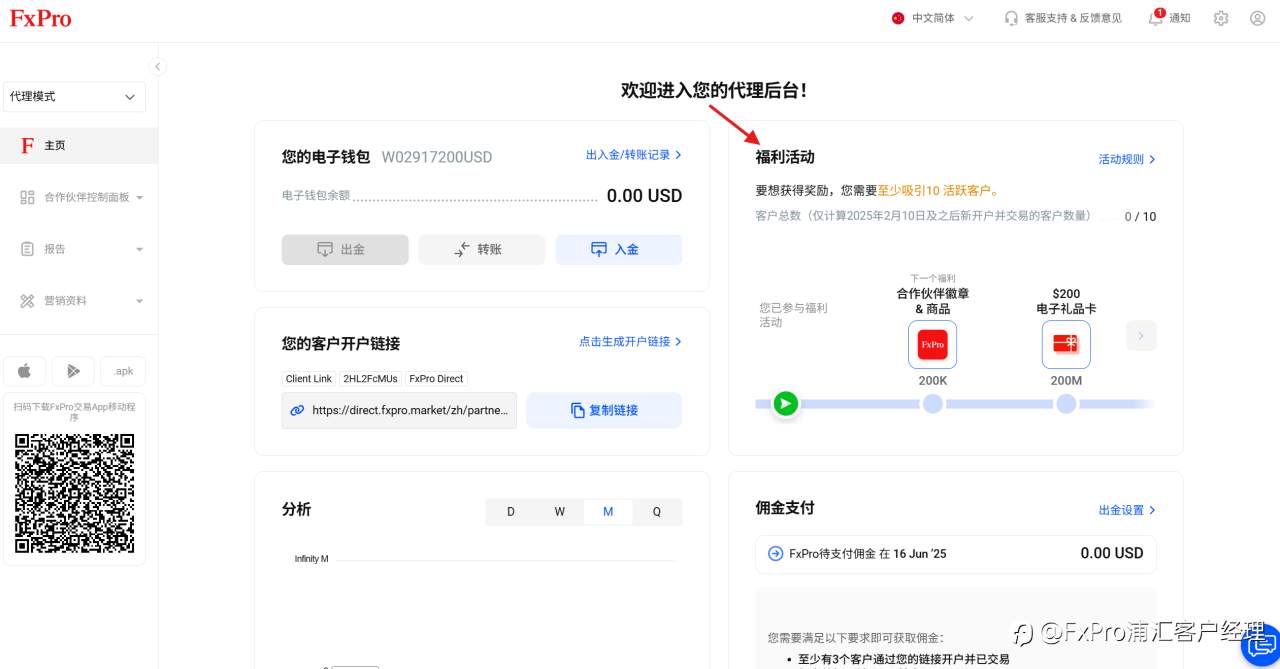
Task: Open 活动规则 link
Action: click(x=1127, y=159)
